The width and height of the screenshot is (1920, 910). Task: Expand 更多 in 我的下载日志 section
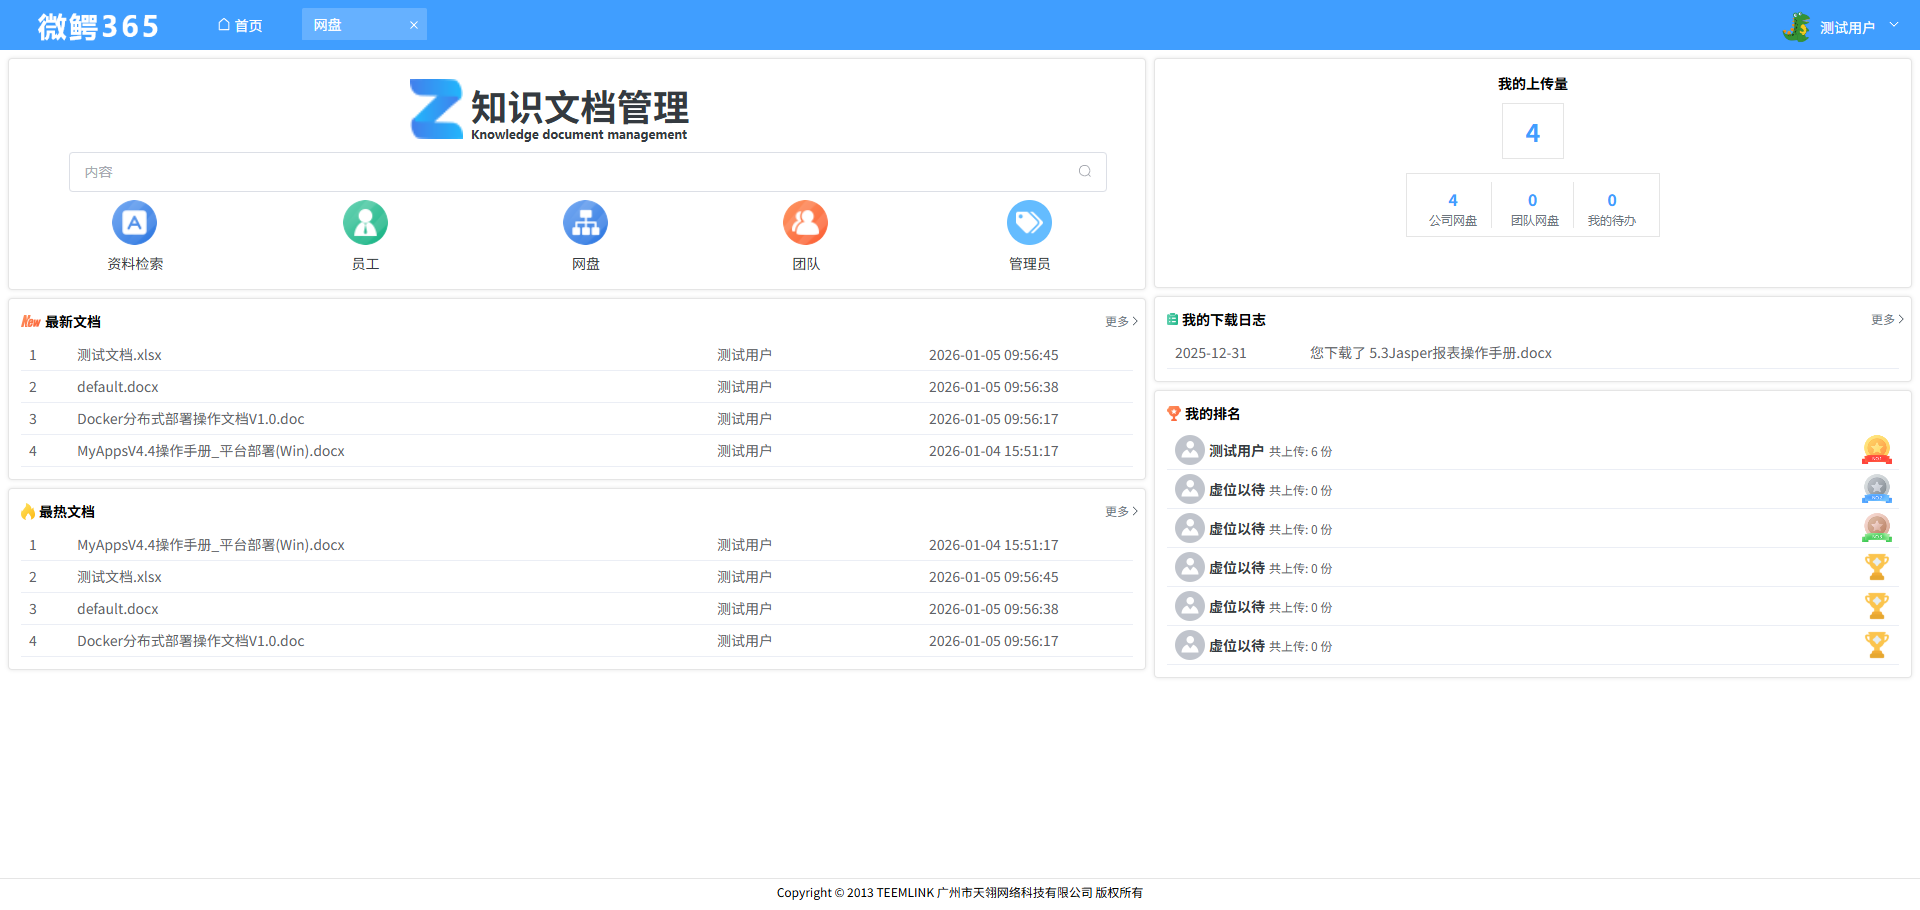(x=1888, y=319)
